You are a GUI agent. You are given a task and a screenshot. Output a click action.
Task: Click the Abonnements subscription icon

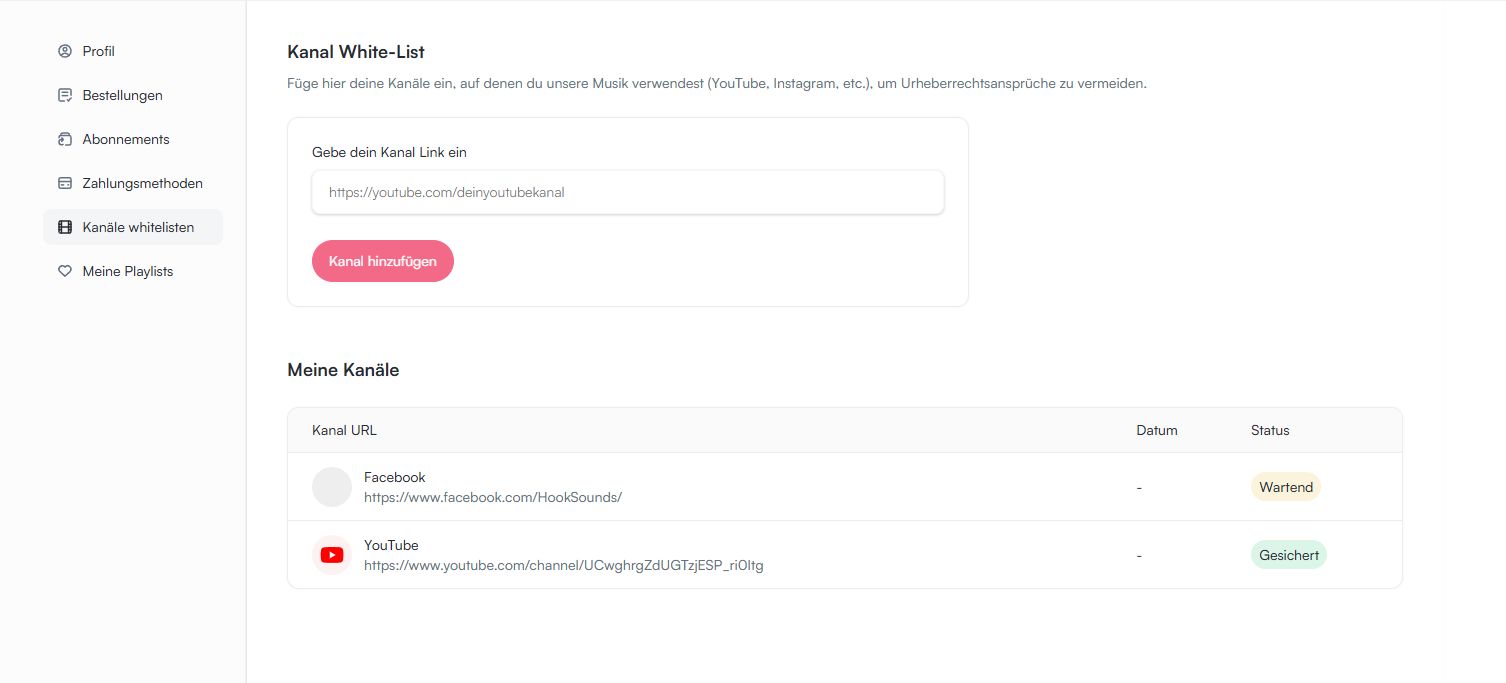point(65,139)
